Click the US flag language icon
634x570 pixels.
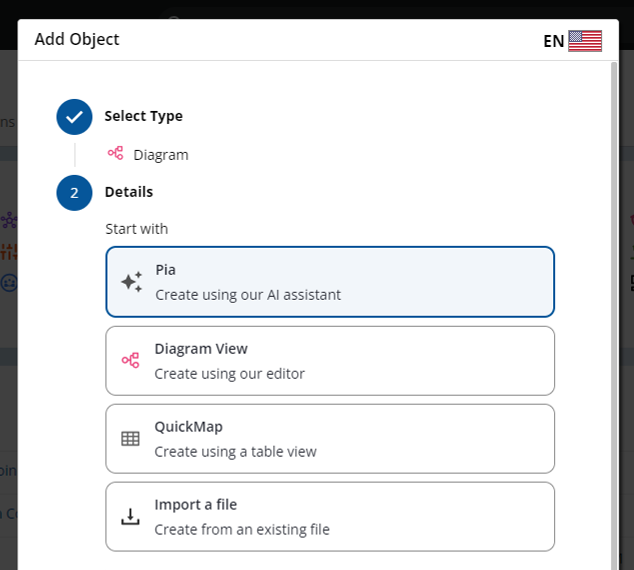point(585,41)
